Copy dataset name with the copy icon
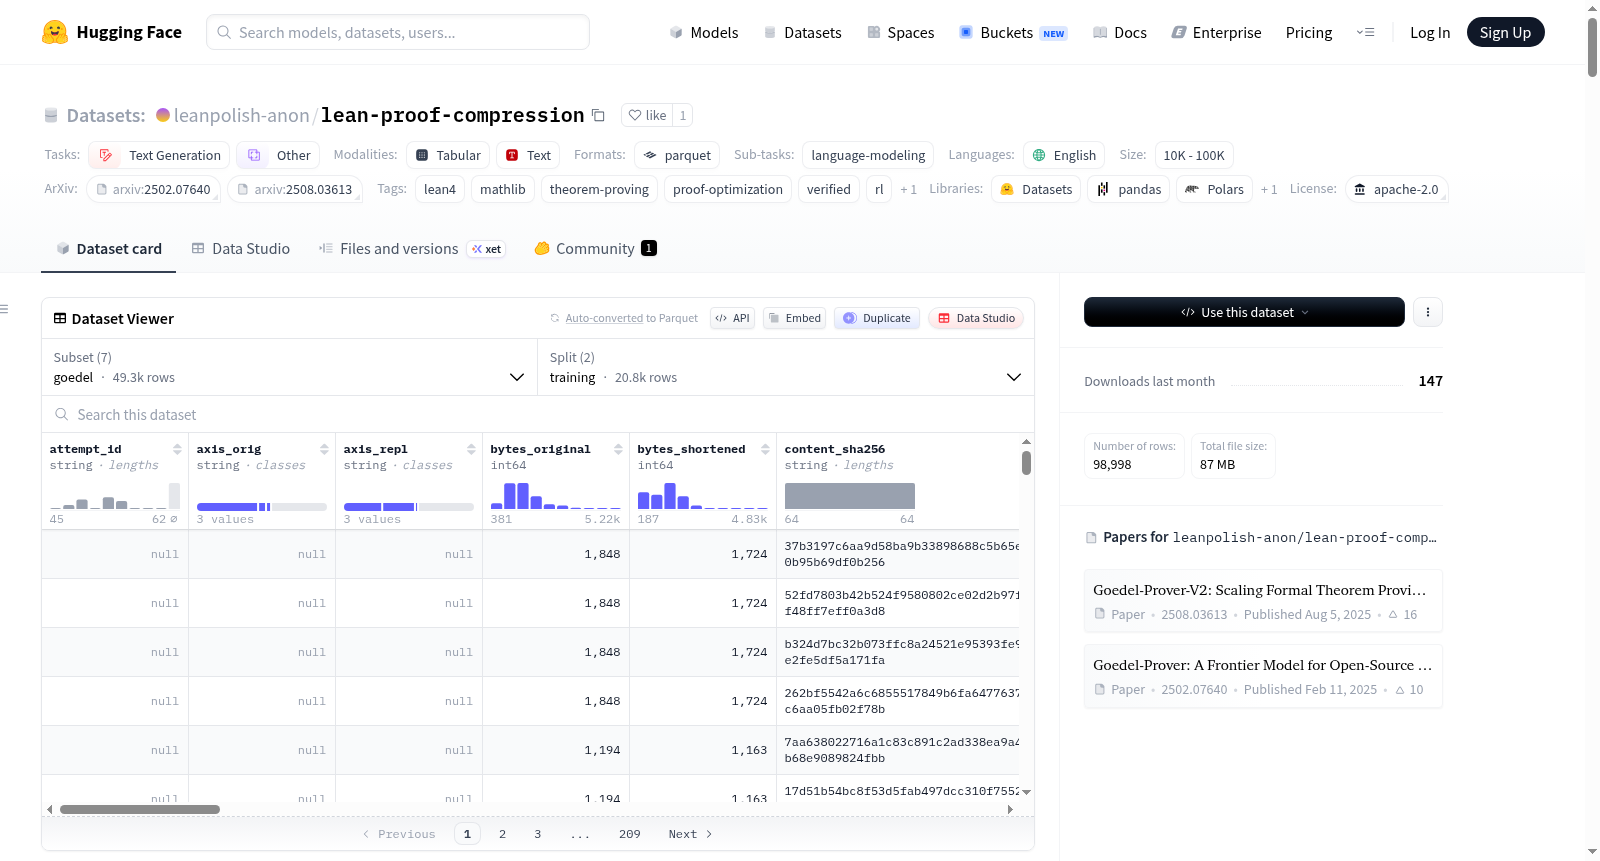This screenshot has height=861, width=1600. (598, 115)
